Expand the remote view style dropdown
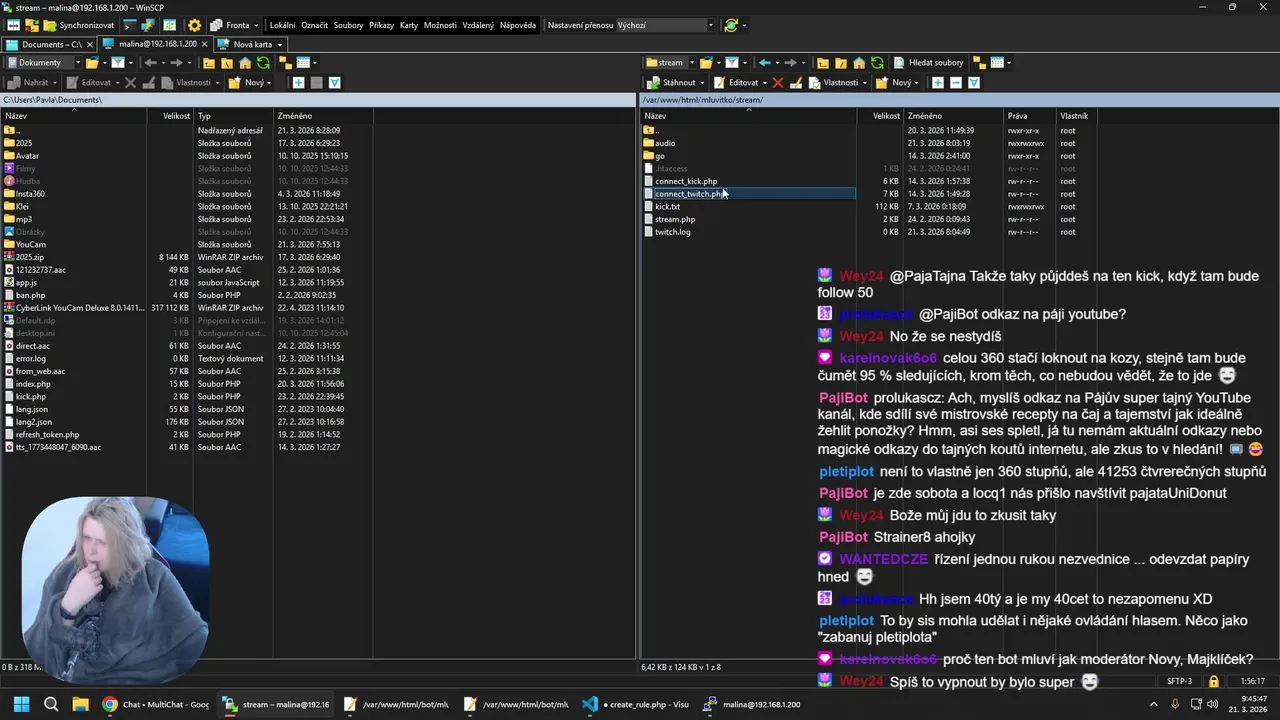The height and width of the screenshot is (720, 1280). (x=1009, y=62)
